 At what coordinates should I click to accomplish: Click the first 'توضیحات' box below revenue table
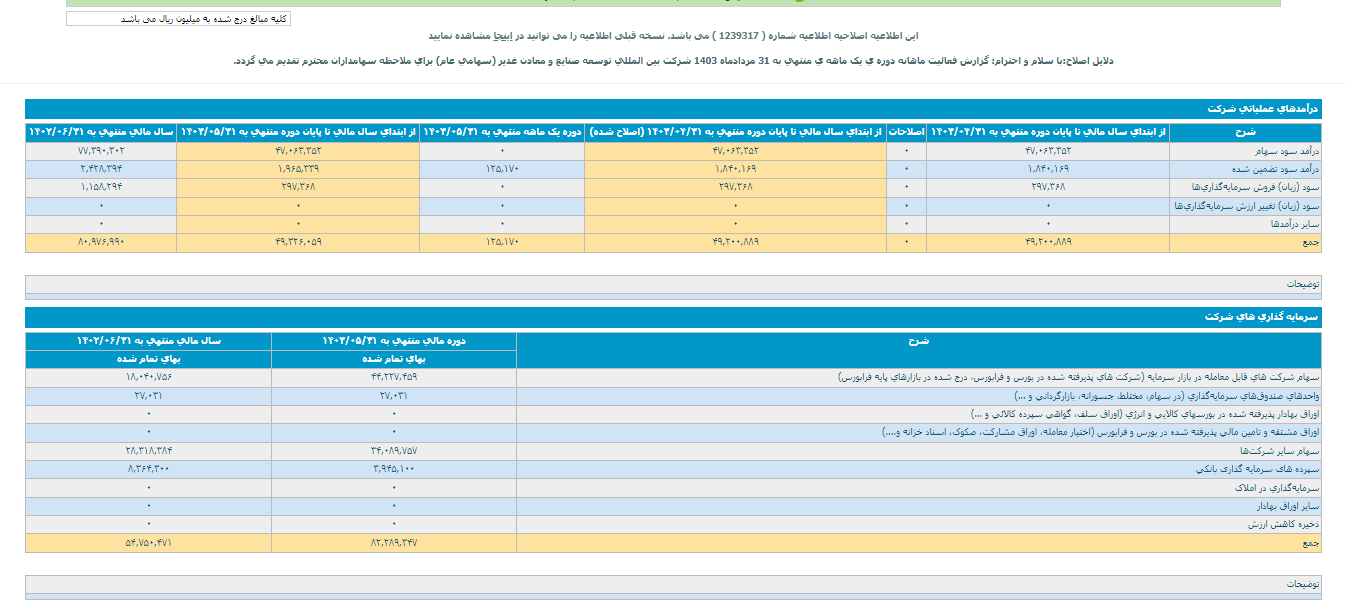tap(673, 285)
